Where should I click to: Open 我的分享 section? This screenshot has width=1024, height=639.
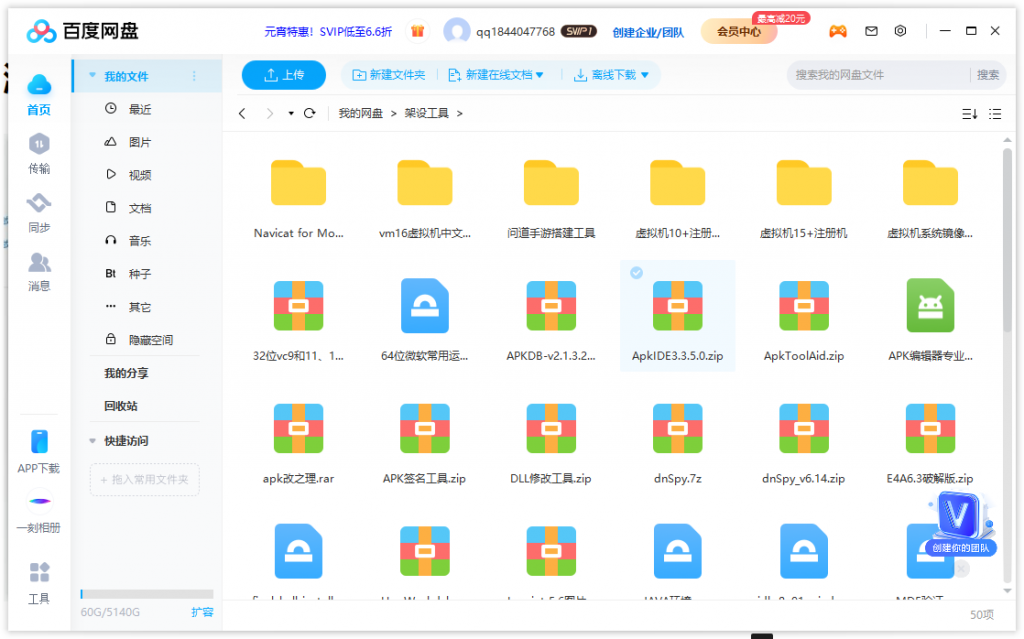(x=126, y=373)
